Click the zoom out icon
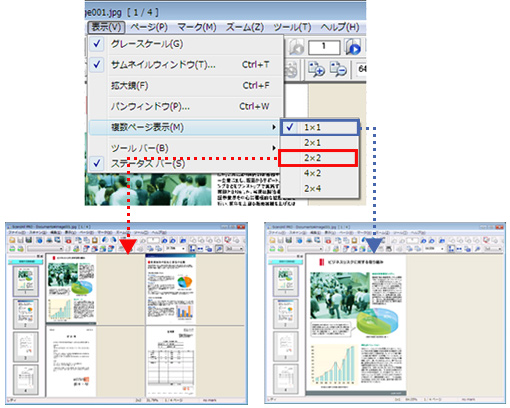This screenshot has width=510, height=408. tap(338, 69)
